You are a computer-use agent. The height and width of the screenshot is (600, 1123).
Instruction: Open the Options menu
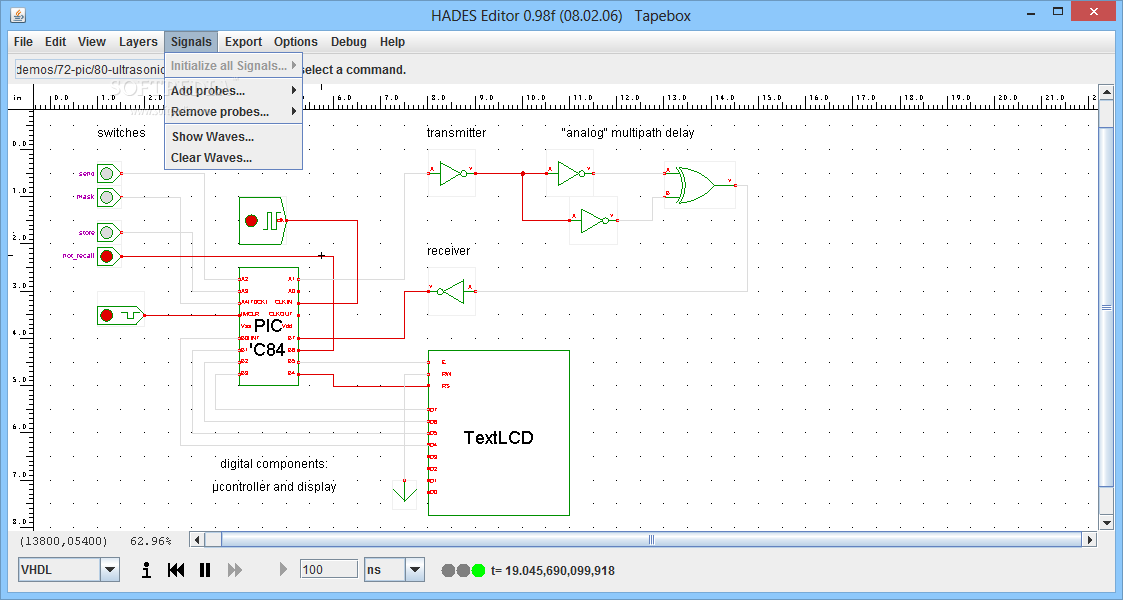click(x=295, y=42)
